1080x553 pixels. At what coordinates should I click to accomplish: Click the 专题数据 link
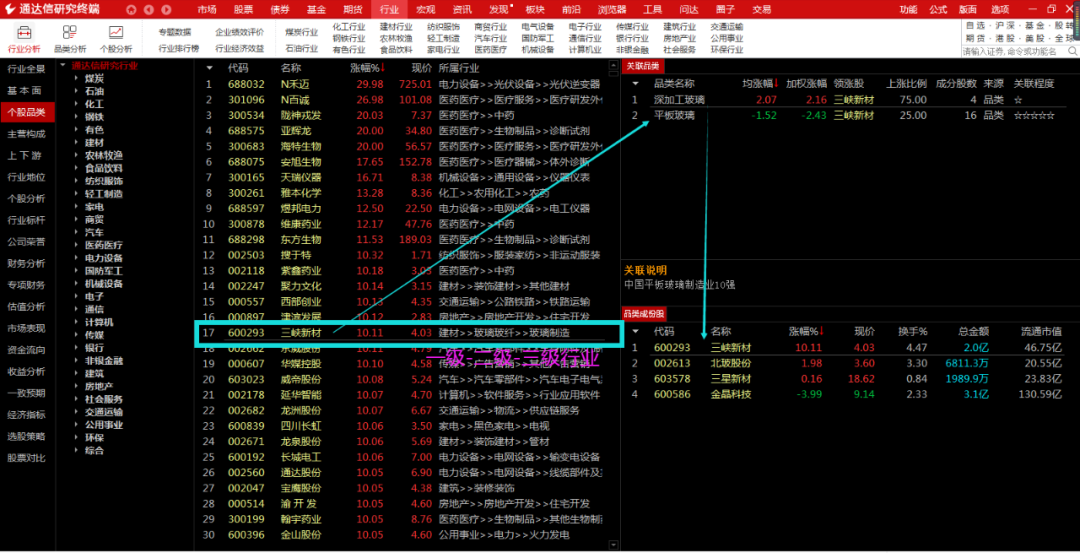174,32
